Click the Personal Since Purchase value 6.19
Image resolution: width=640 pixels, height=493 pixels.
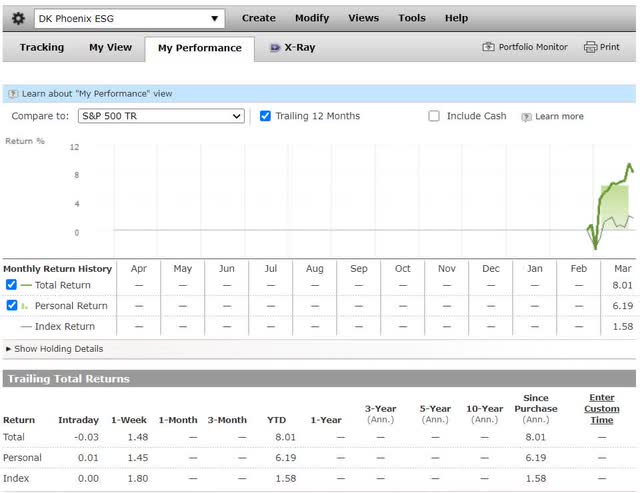[536, 457]
